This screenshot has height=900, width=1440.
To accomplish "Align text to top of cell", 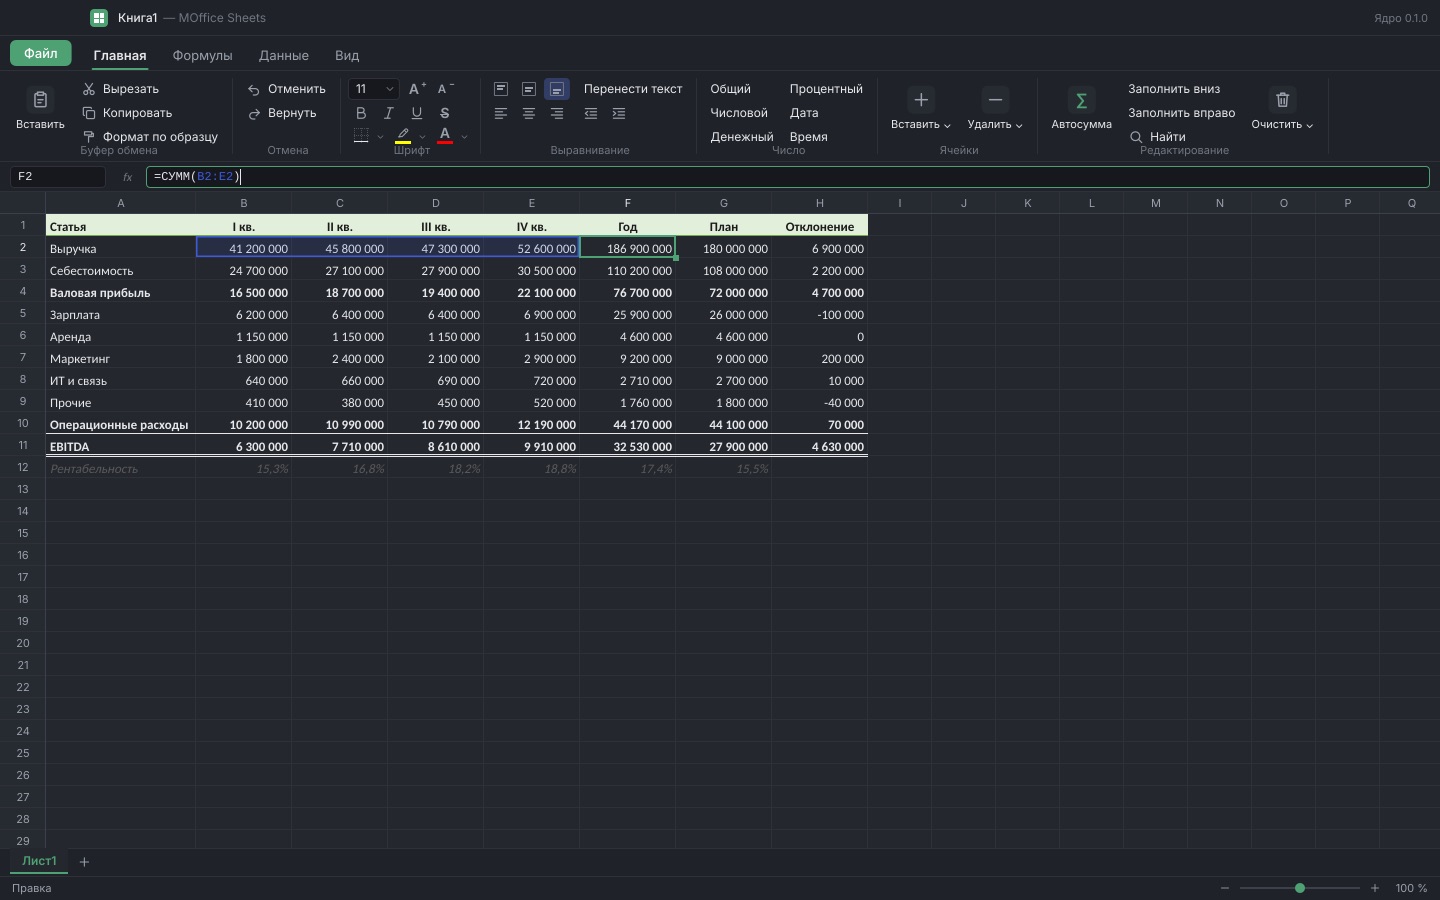I will (x=501, y=89).
